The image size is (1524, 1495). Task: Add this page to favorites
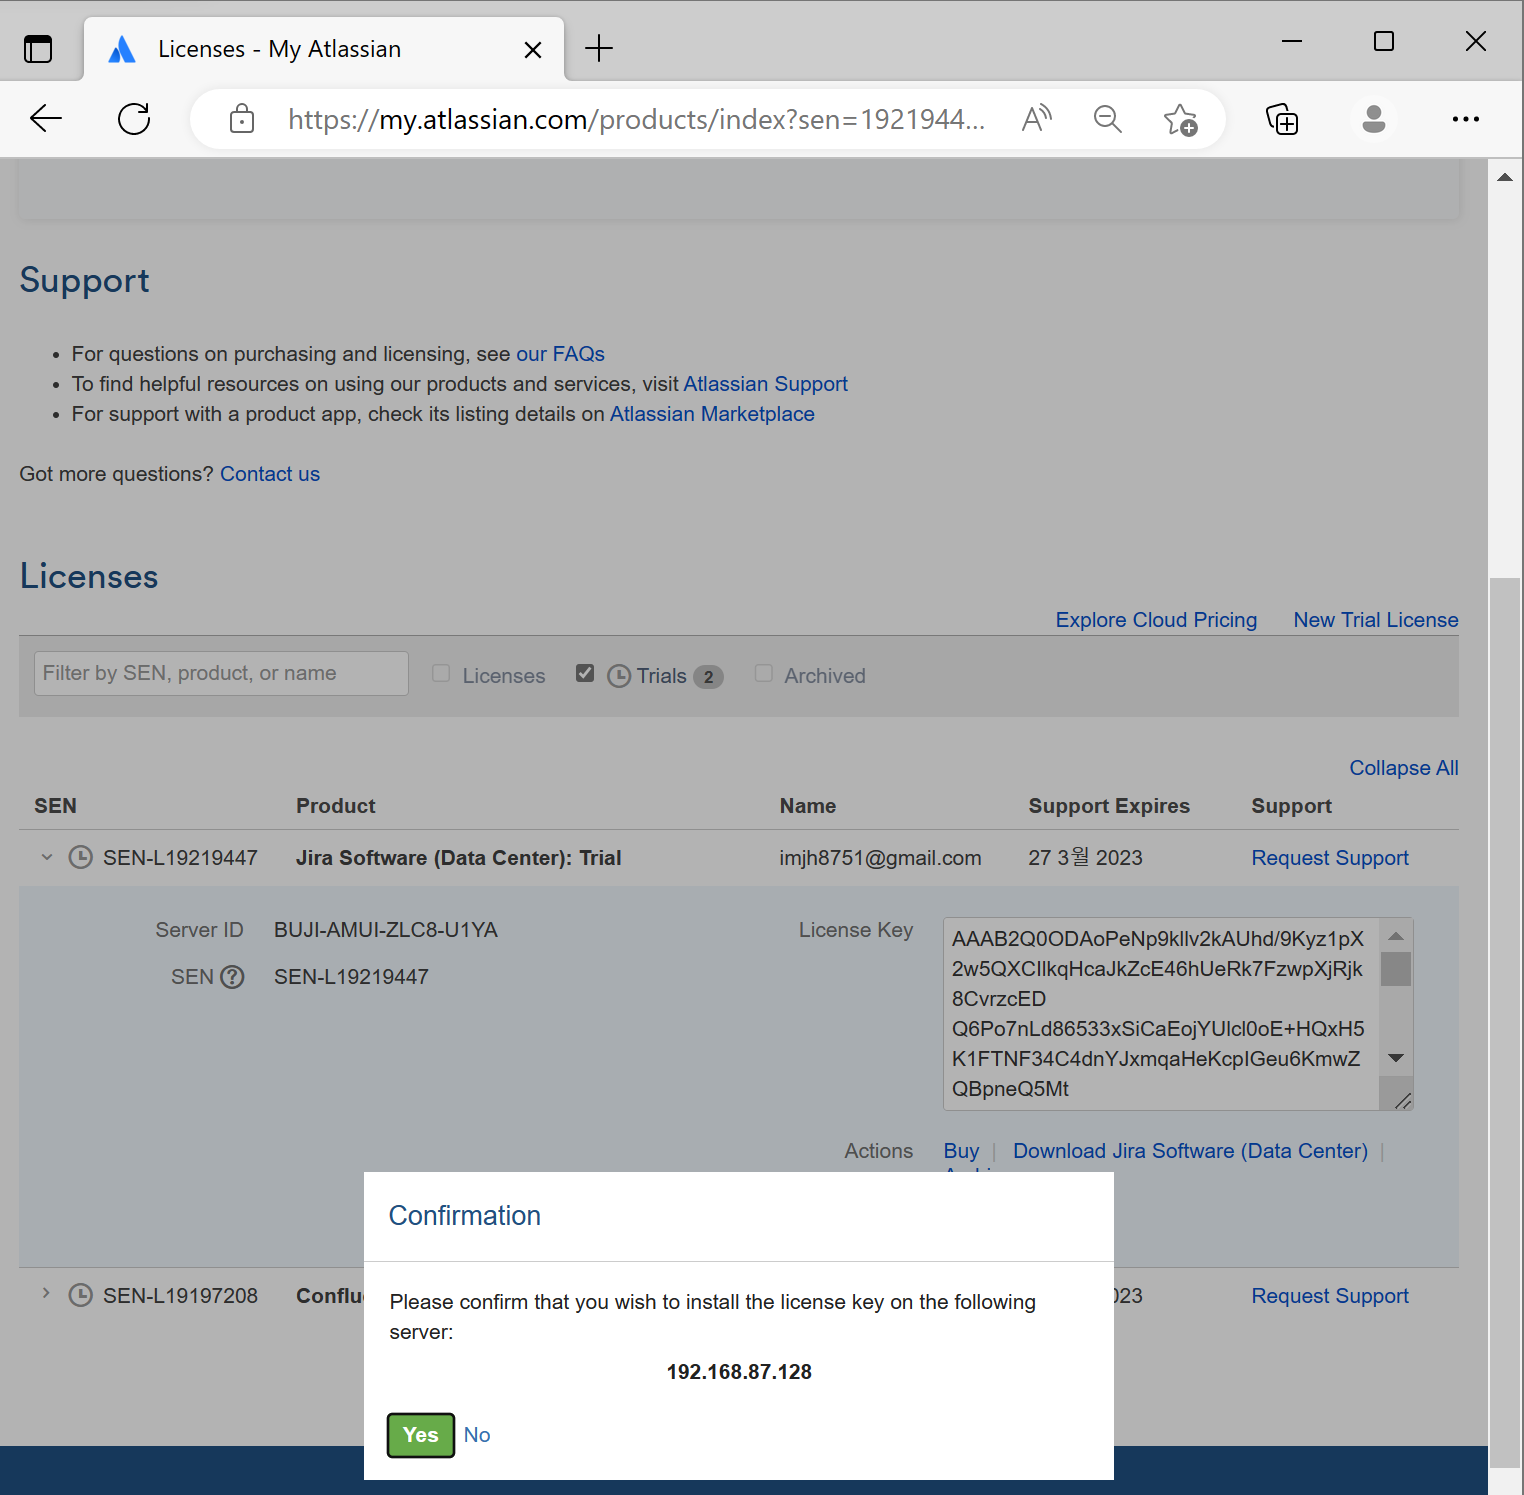[x=1180, y=120]
